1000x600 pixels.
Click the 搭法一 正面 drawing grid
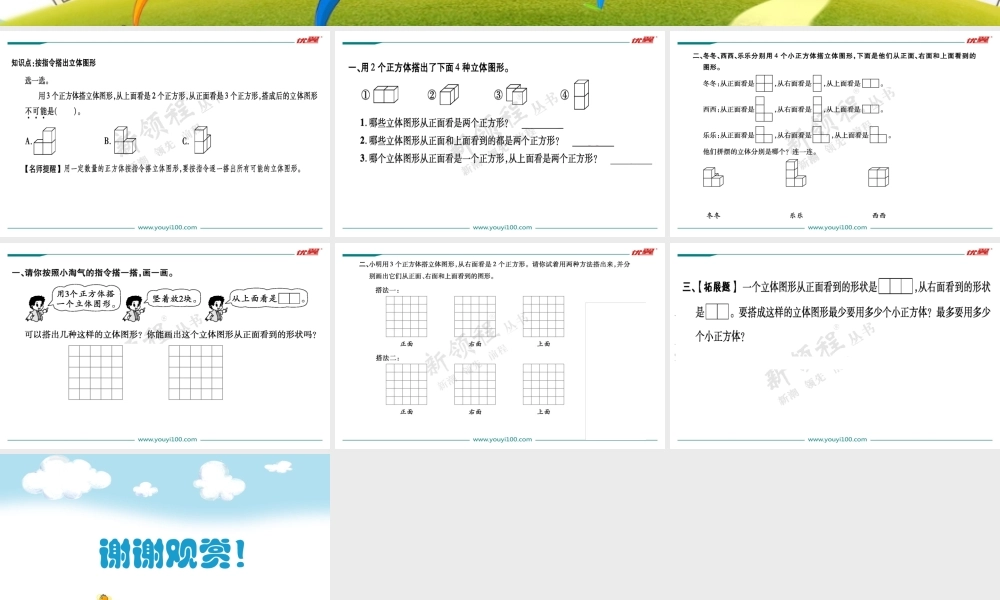point(406,316)
